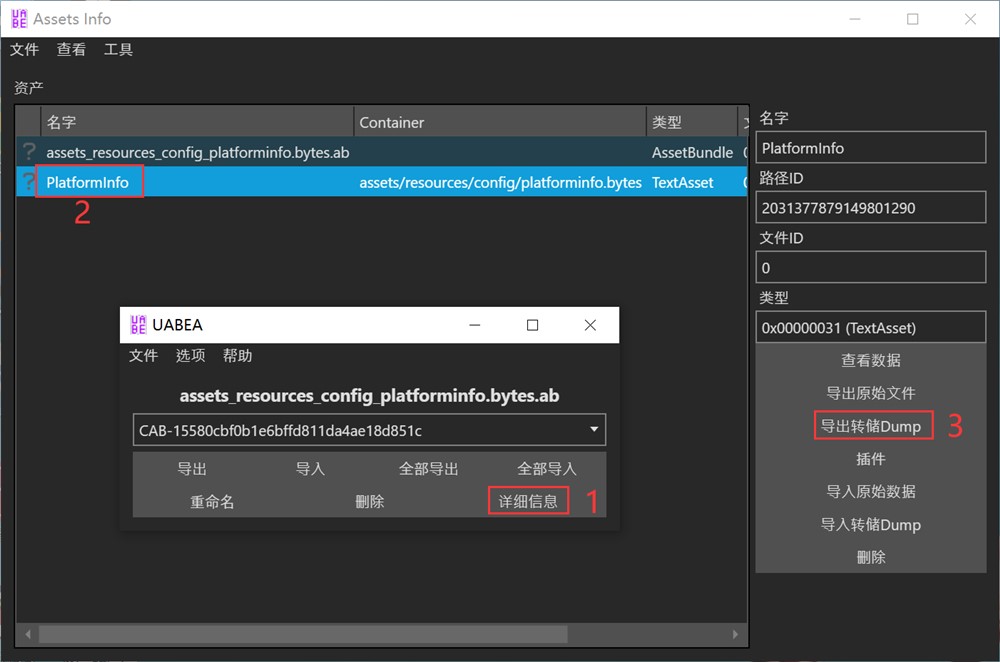This screenshot has height=662, width=1000.
Task: Click the 全部导出 button
Action: coord(429,469)
